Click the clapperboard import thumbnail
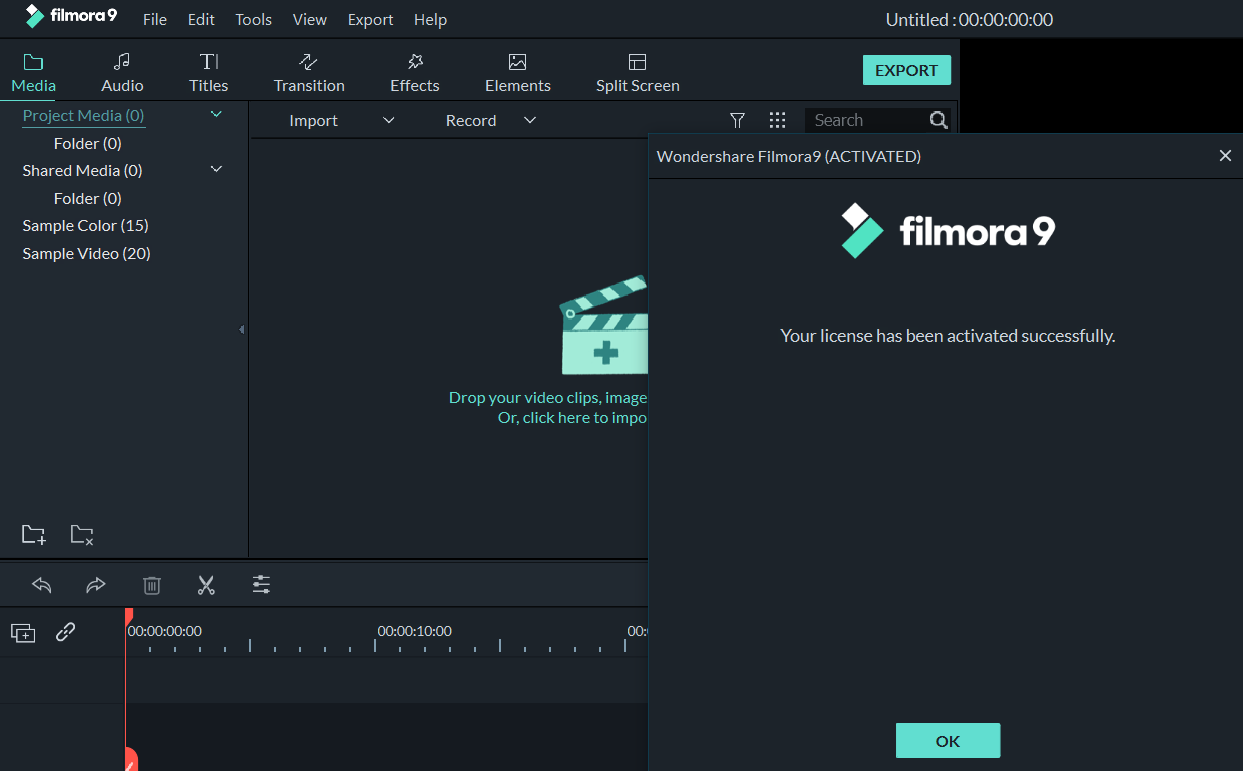Screen dimensions: 1243x771 click(x=604, y=326)
